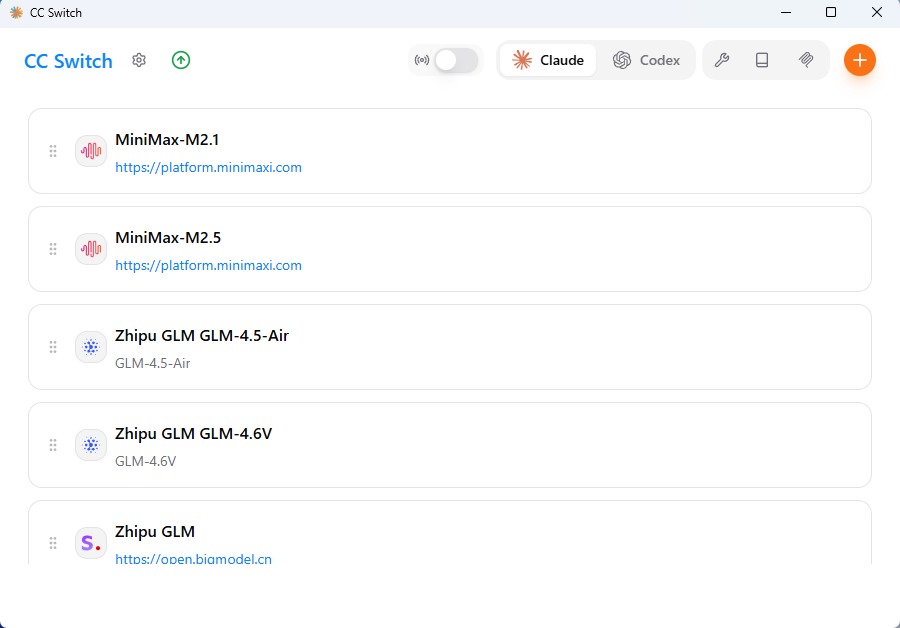Open the book icon in toolbar
The width and height of the screenshot is (900, 628).
click(762, 60)
